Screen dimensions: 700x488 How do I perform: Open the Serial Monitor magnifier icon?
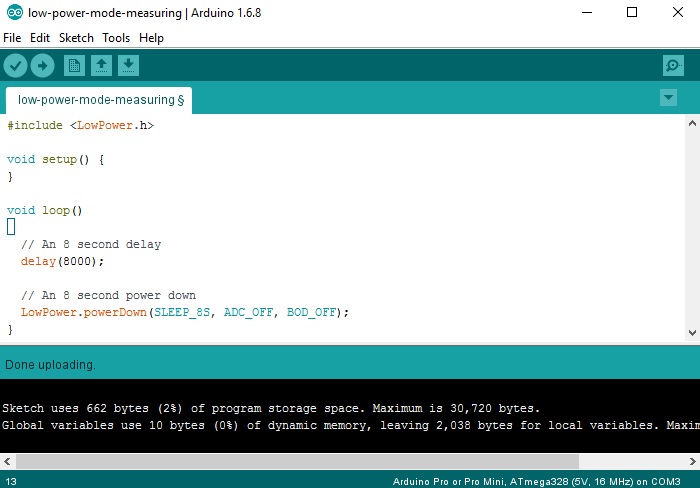tap(673, 66)
